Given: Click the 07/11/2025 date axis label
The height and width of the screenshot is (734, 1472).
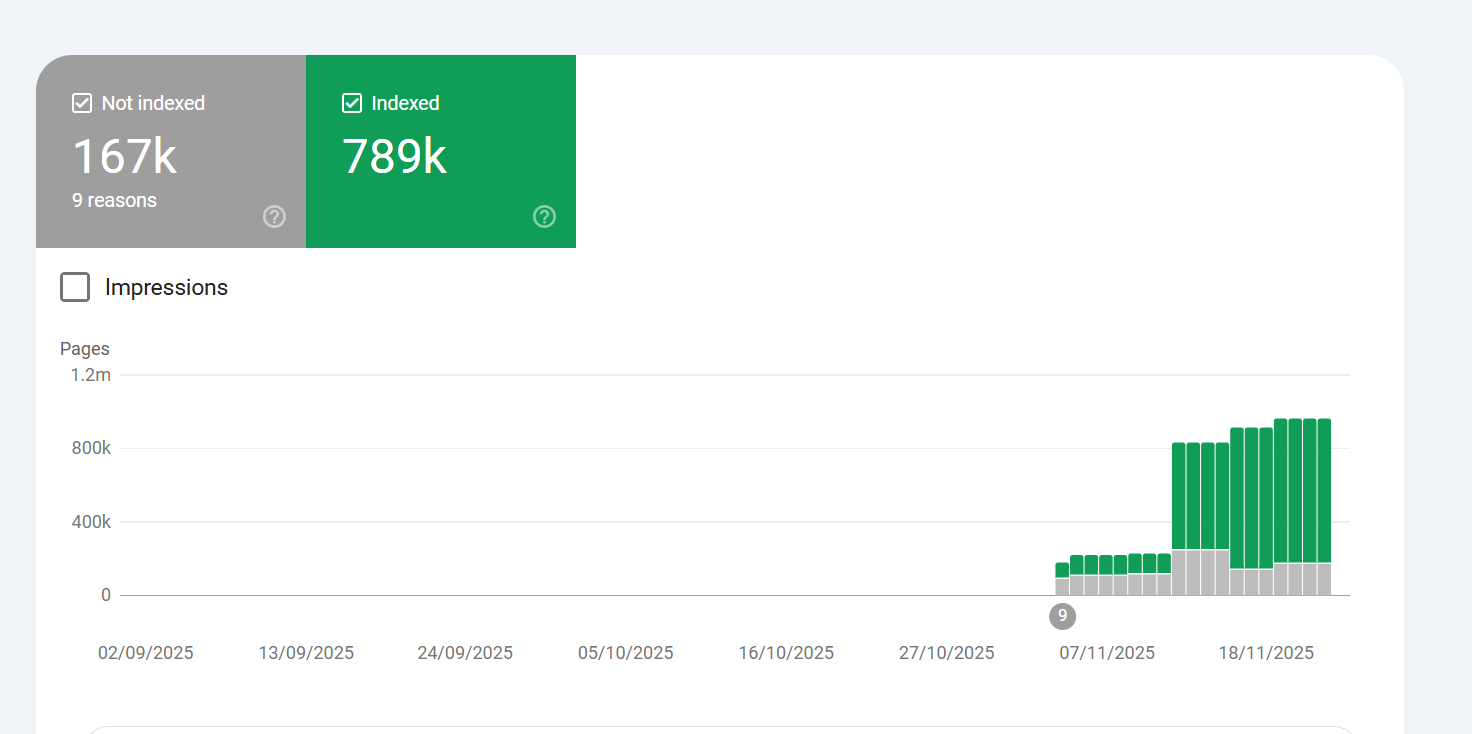Looking at the screenshot, I should point(1107,653).
